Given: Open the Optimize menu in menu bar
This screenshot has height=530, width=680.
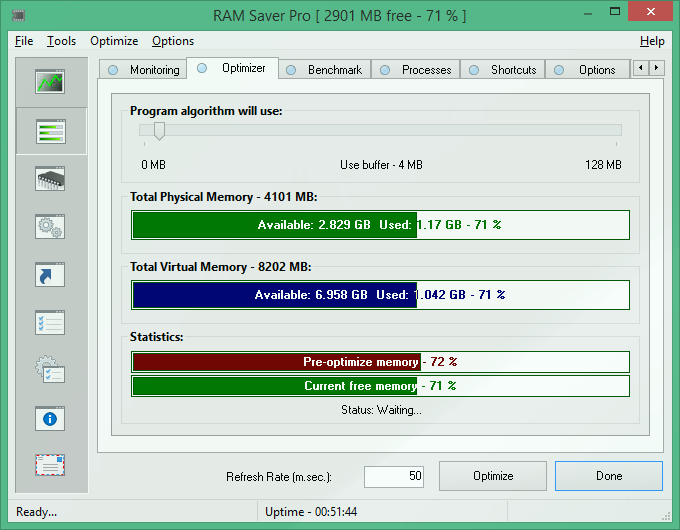Looking at the screenshot, I should tap(114, 41).
